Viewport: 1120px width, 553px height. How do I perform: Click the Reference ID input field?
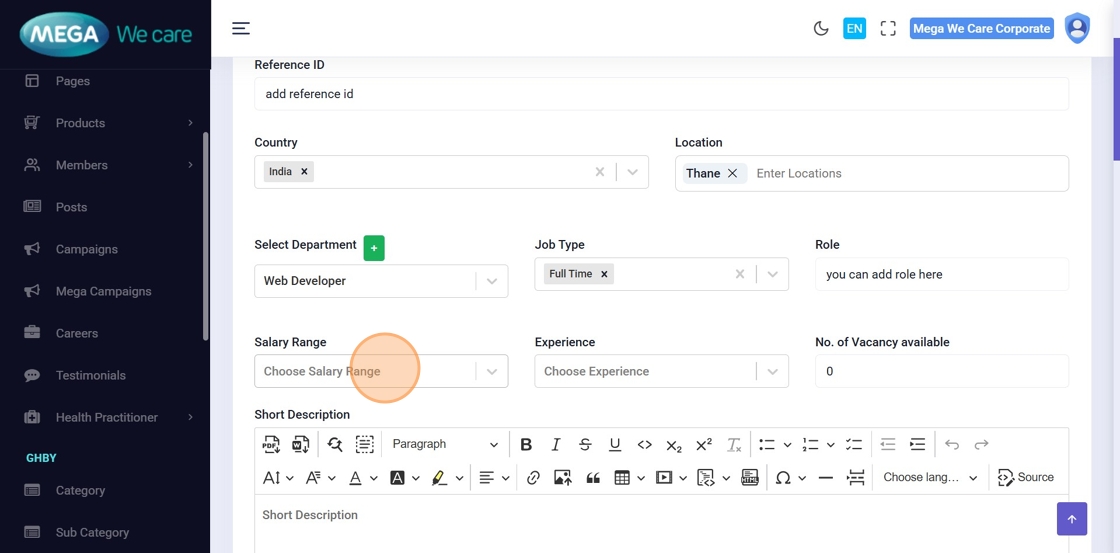pyautogui.click(x=661, y=94)
